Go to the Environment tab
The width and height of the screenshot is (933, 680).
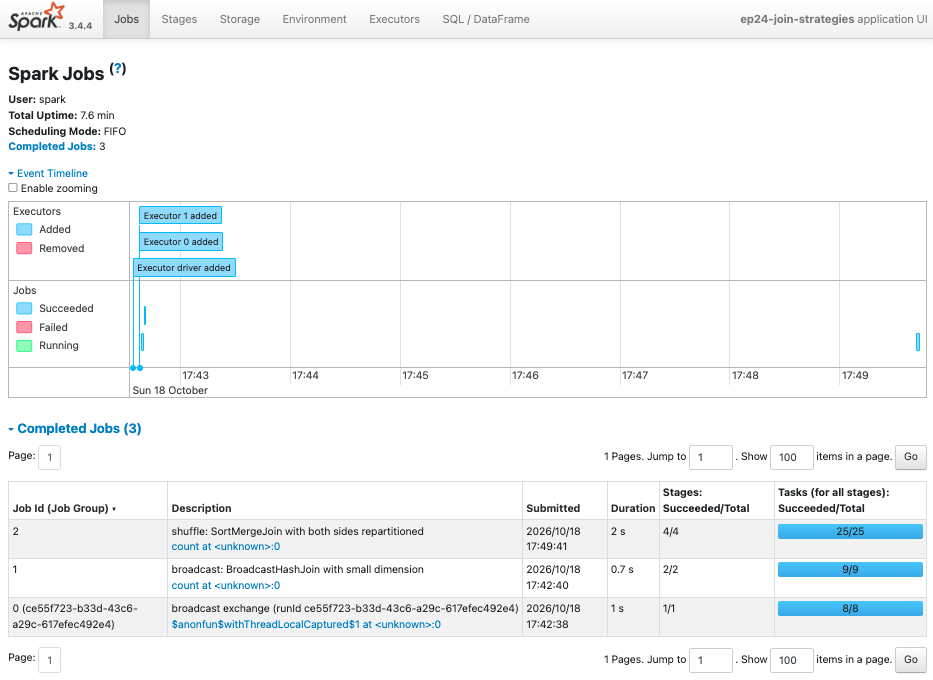[x=314, y=19]
